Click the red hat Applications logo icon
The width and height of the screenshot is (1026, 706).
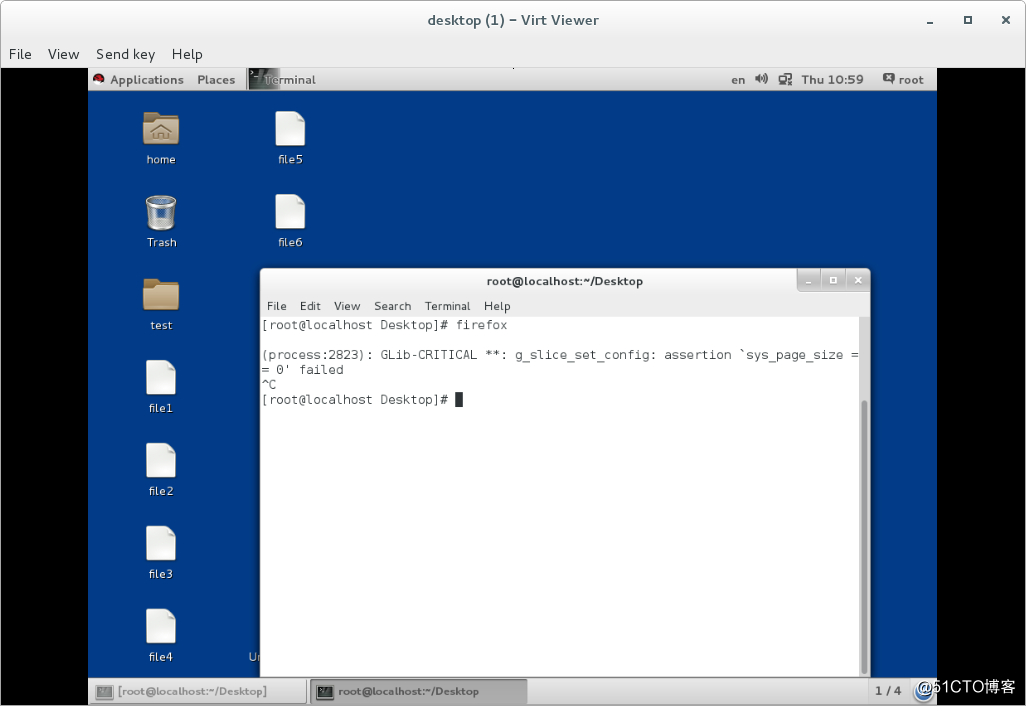click(99, 79)
